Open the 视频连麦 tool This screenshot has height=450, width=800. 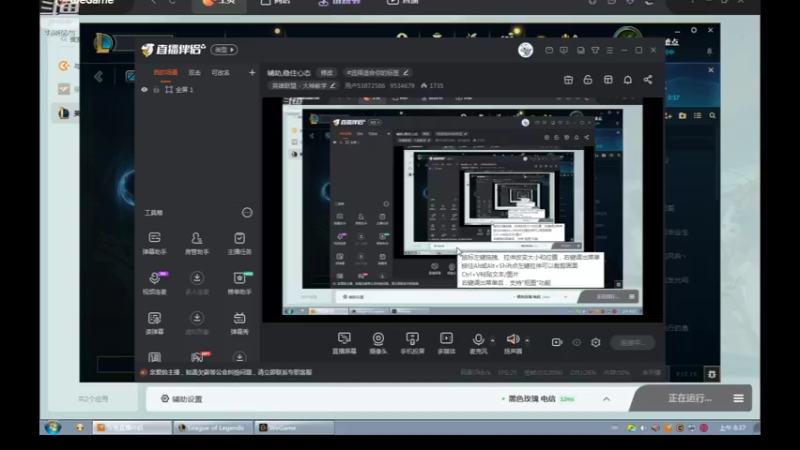(155, 283)
